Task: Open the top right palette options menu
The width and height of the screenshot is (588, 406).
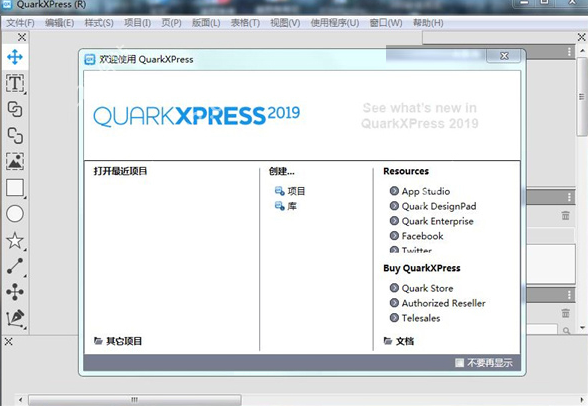Action: tap(569, 52)
